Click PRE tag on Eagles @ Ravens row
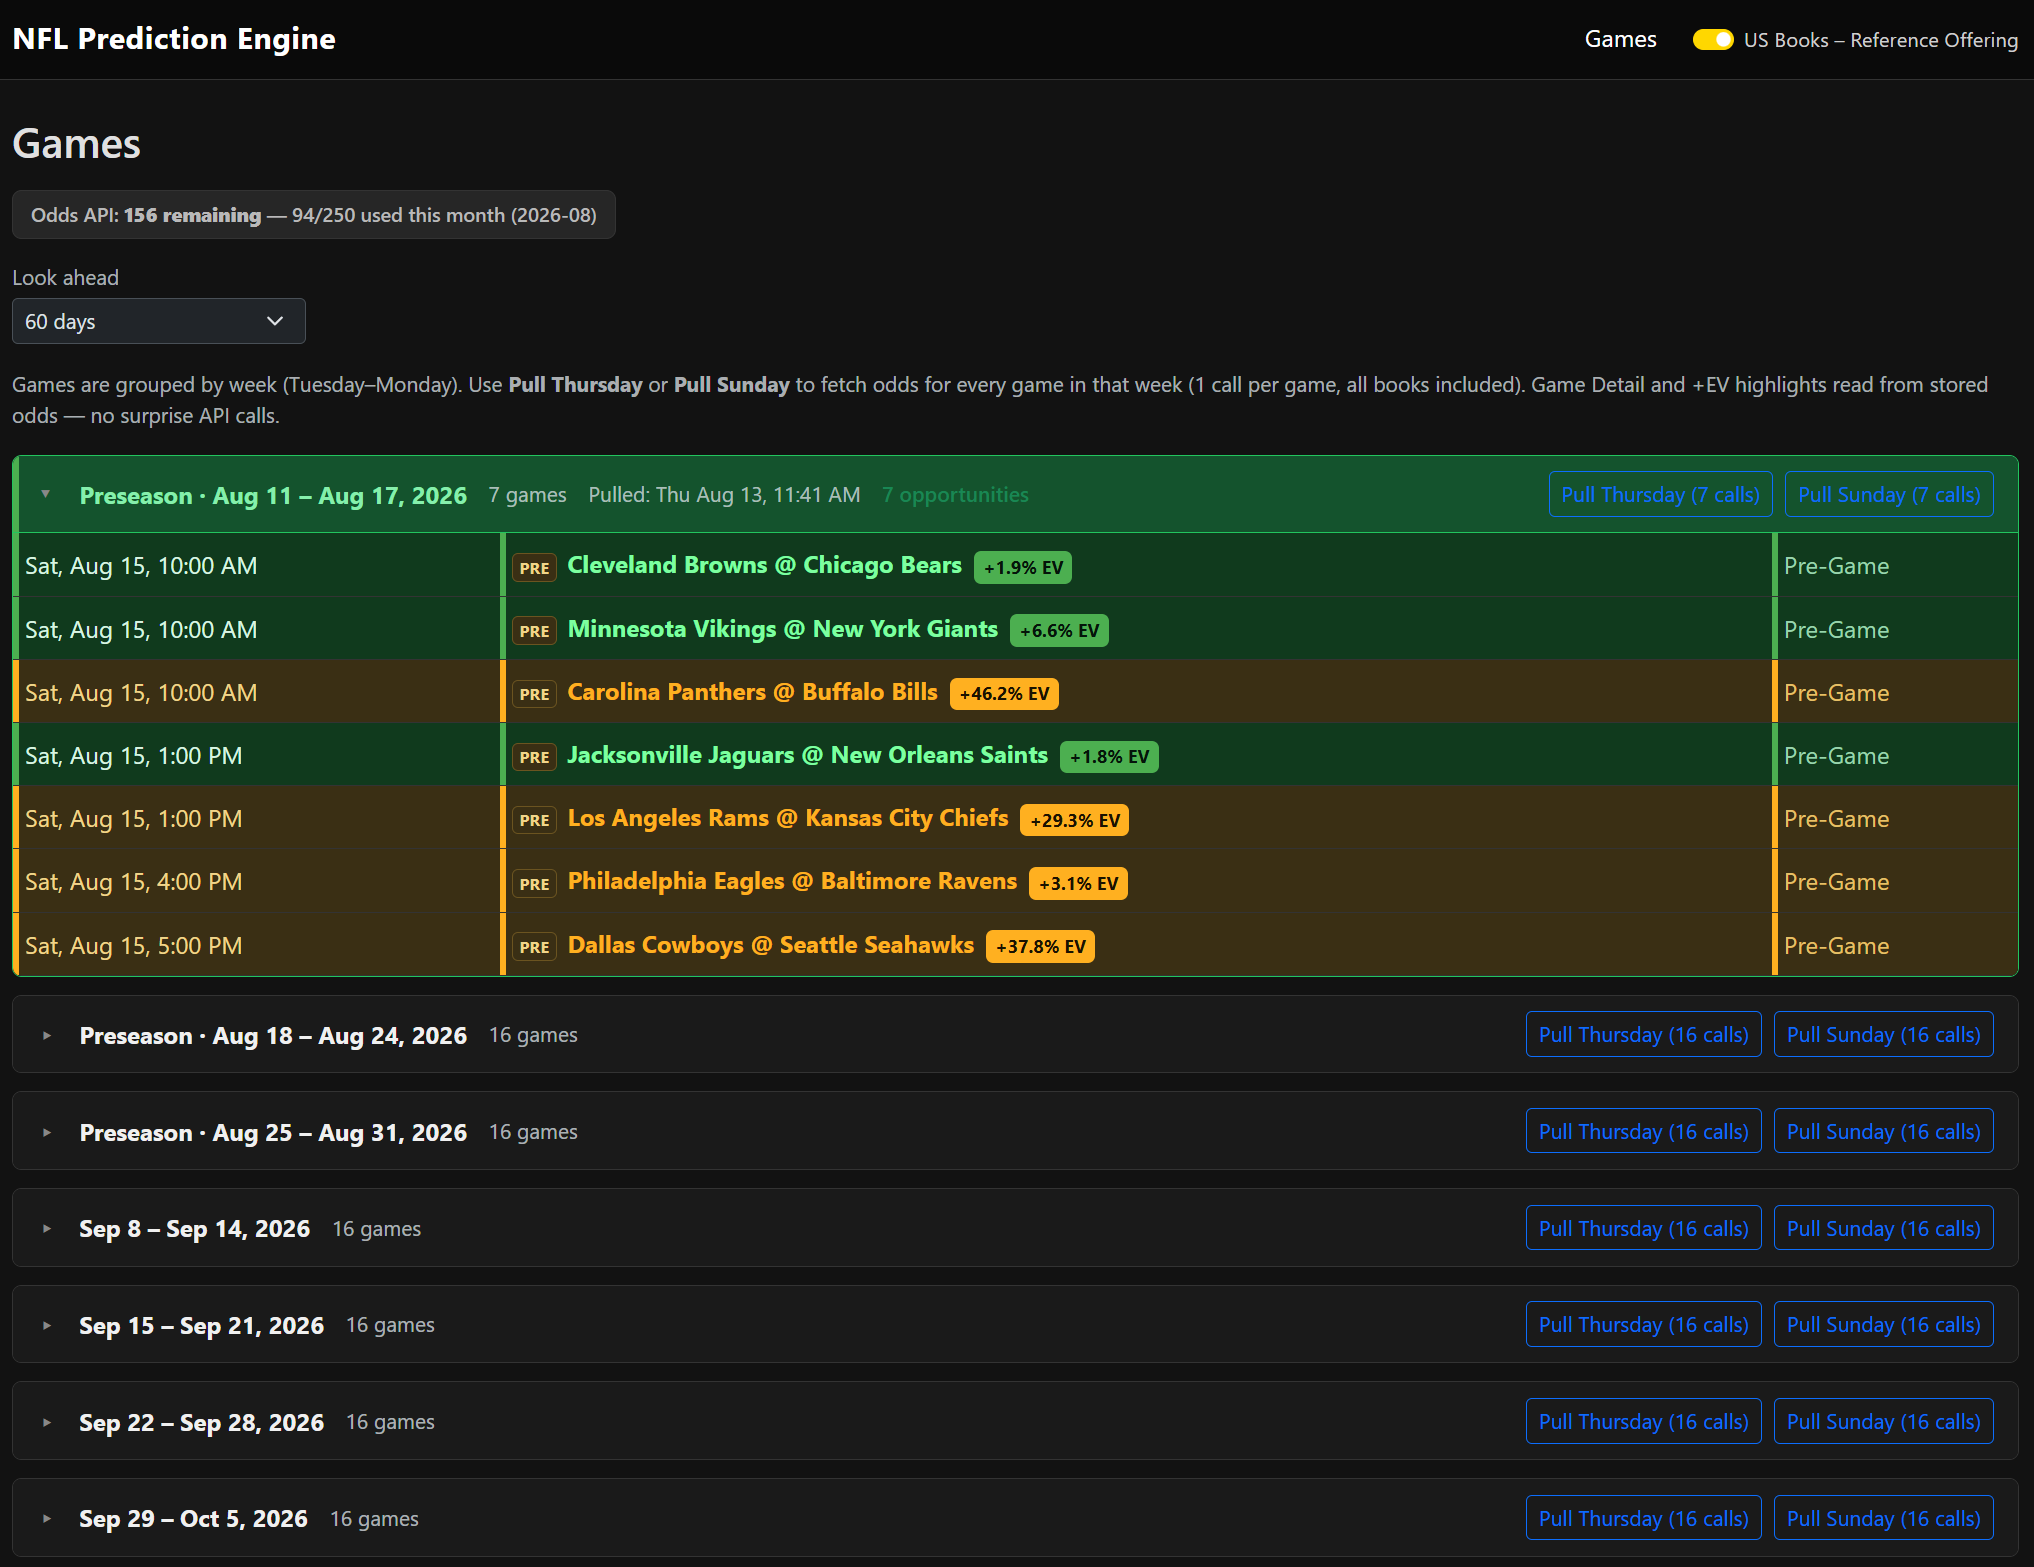This screenshot has width=2034, height=1567. [x=534, y=884]
